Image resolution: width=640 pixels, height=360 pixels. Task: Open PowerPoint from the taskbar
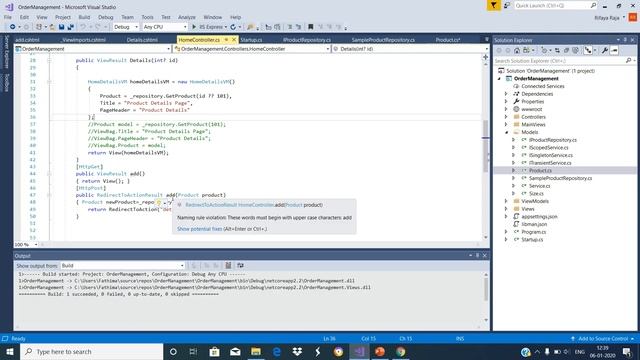coord(380,351)
